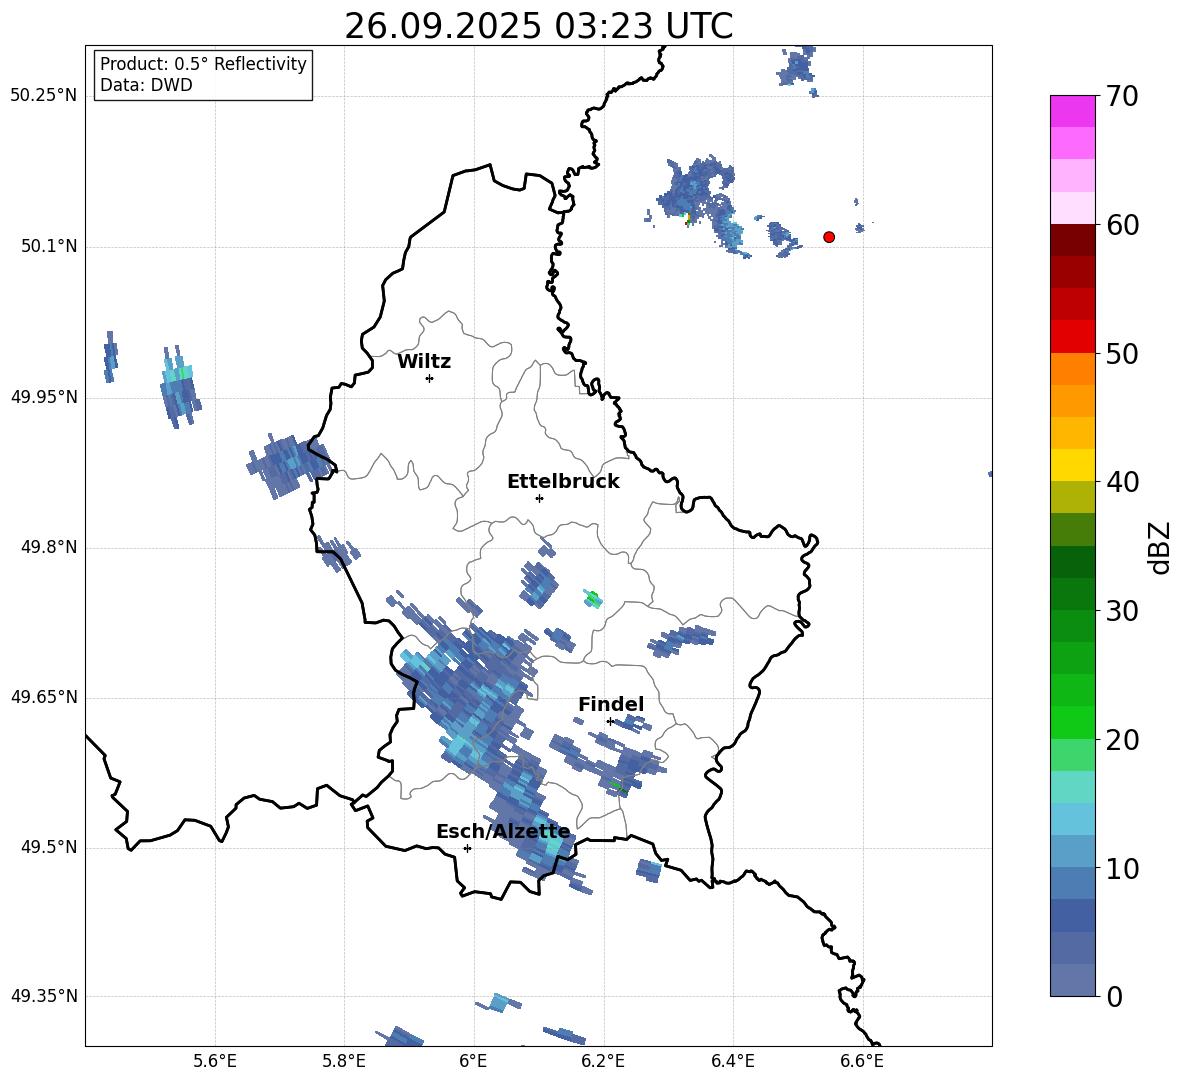Click the bright green colorbar segment just above 20
1184x1081 pixels.
coord(1073,722)
